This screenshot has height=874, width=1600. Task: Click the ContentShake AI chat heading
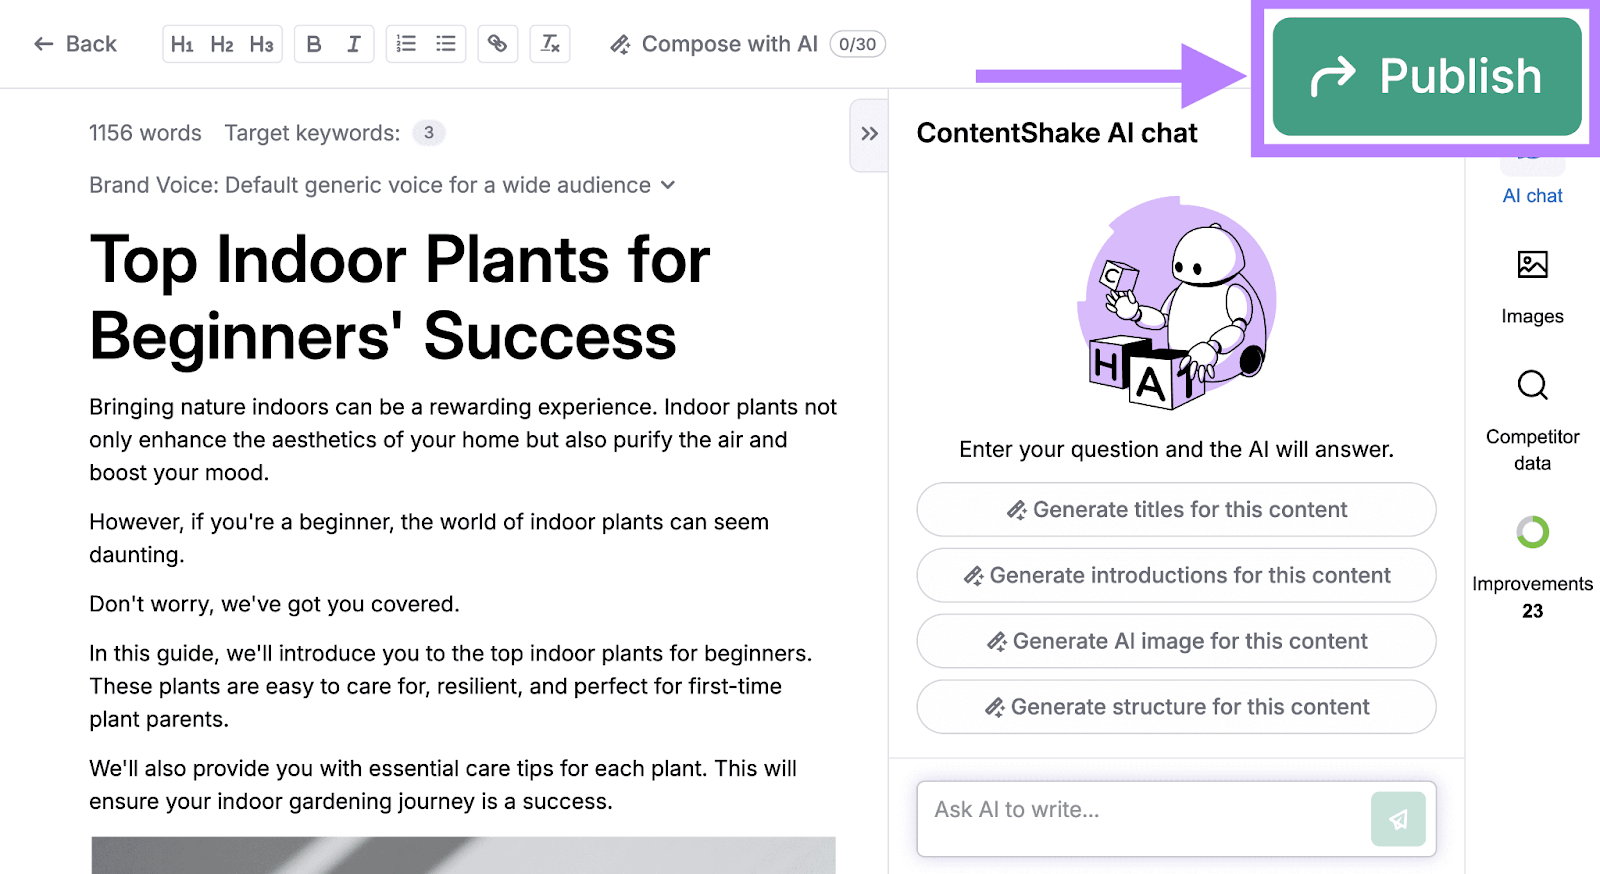[1057, 133]
